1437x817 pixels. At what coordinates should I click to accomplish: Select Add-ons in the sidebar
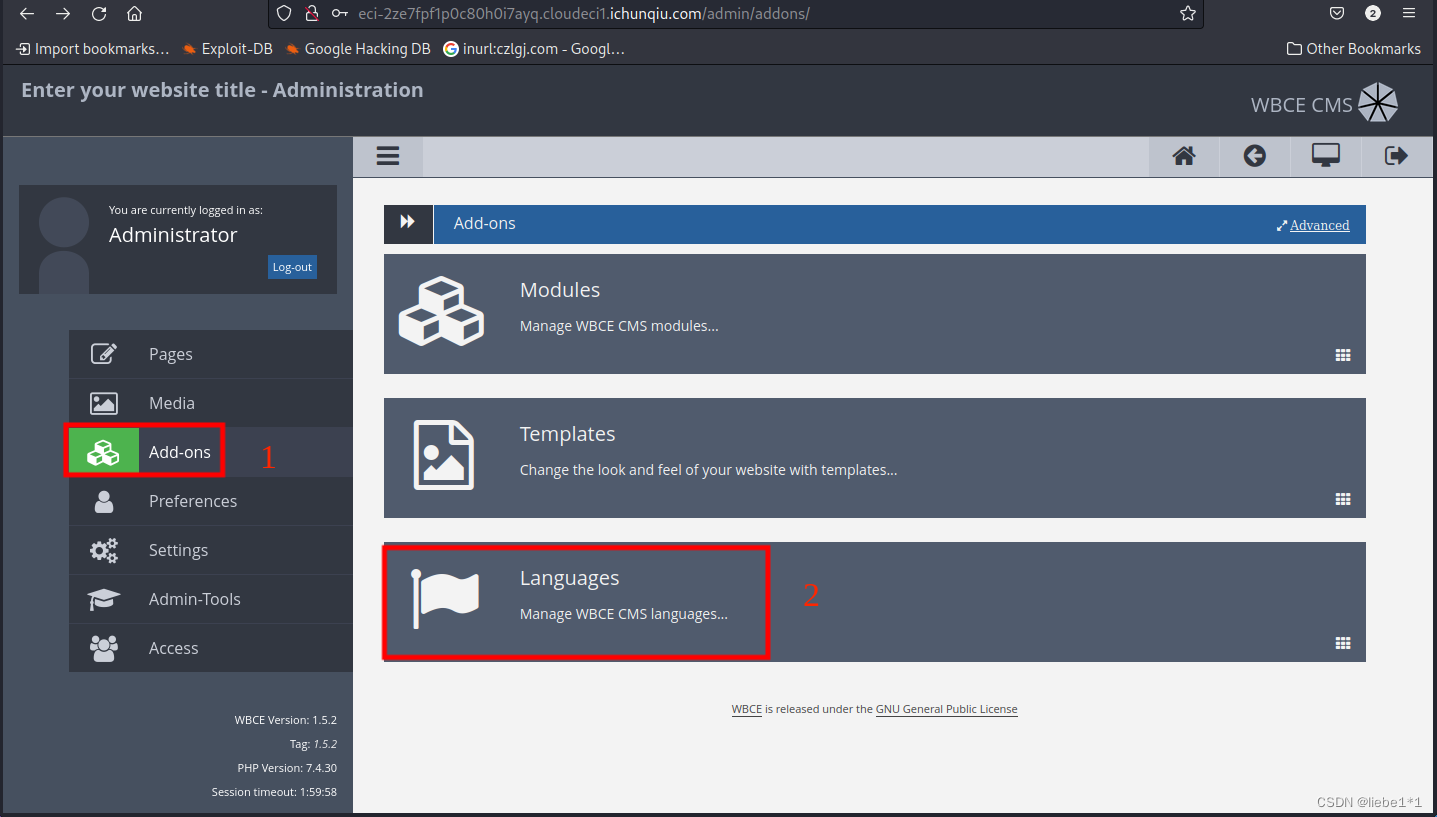click(x=211, y=452)
